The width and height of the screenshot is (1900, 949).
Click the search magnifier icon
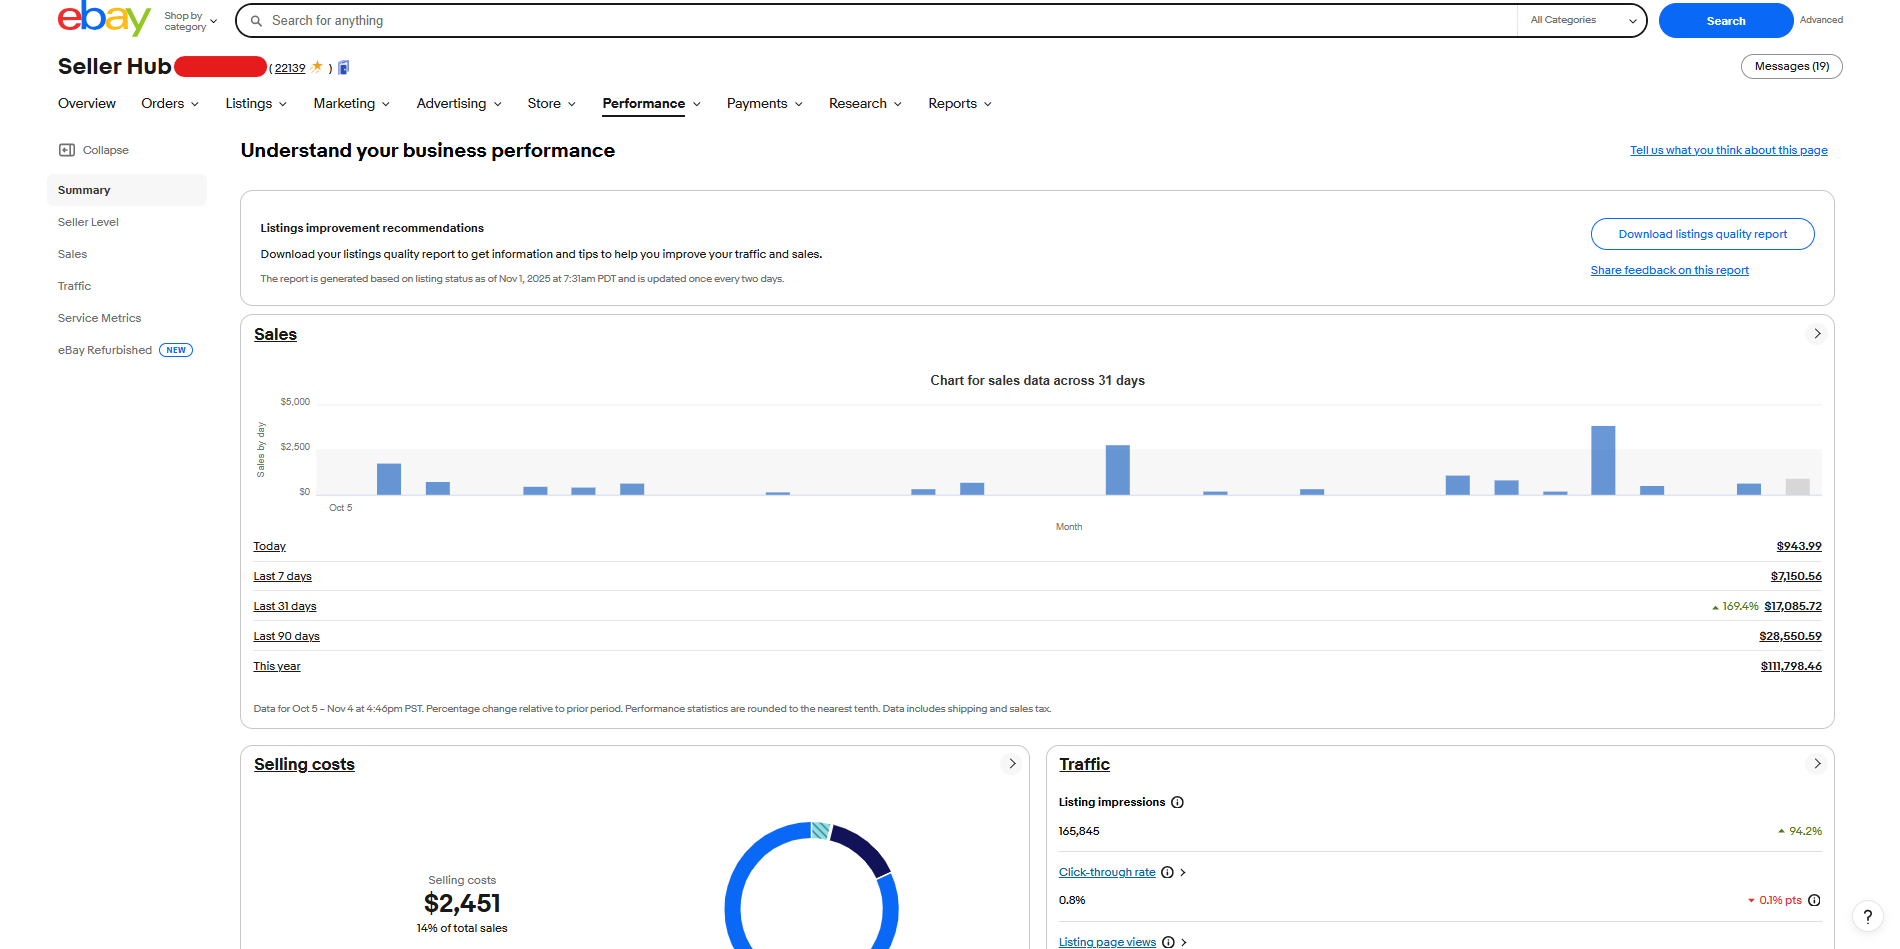click(x=257, y=20)
